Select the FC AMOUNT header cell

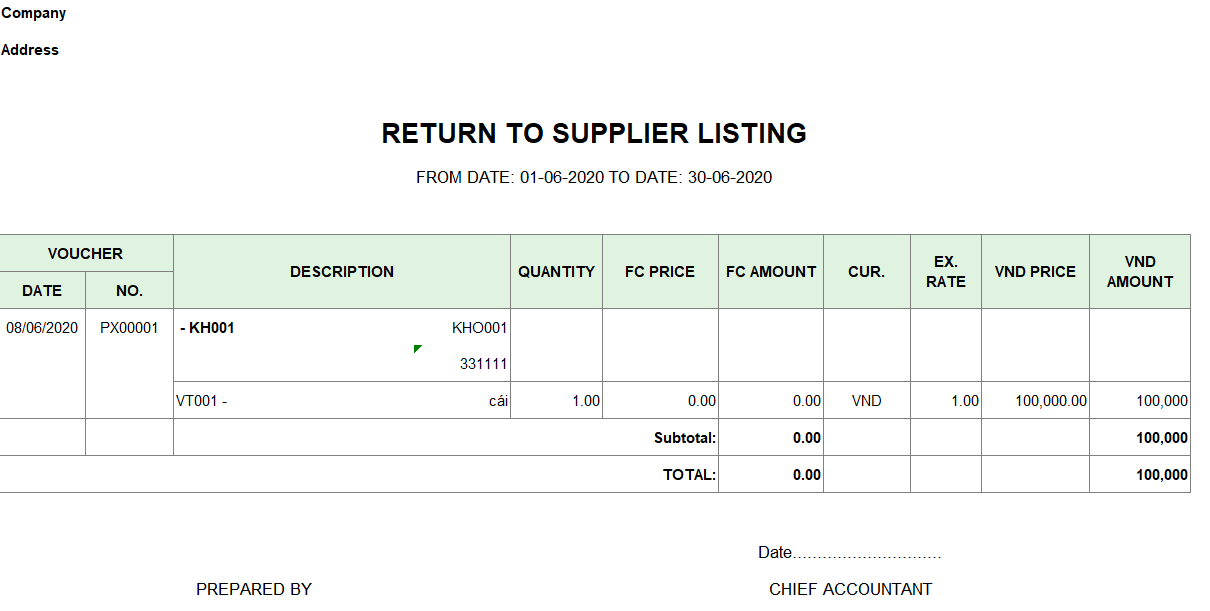(771, 272)
